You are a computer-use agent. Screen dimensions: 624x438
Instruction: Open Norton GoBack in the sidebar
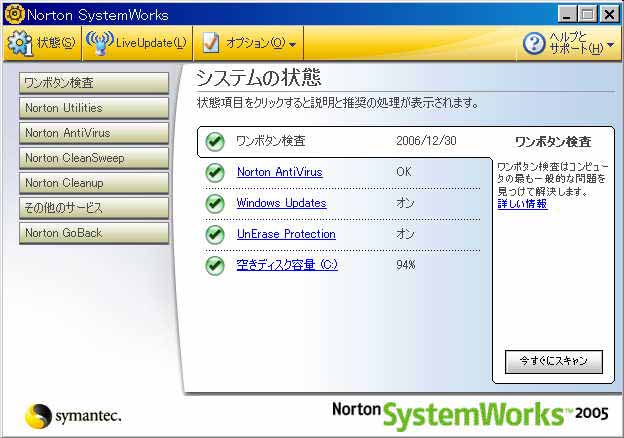tap(94, 233)
